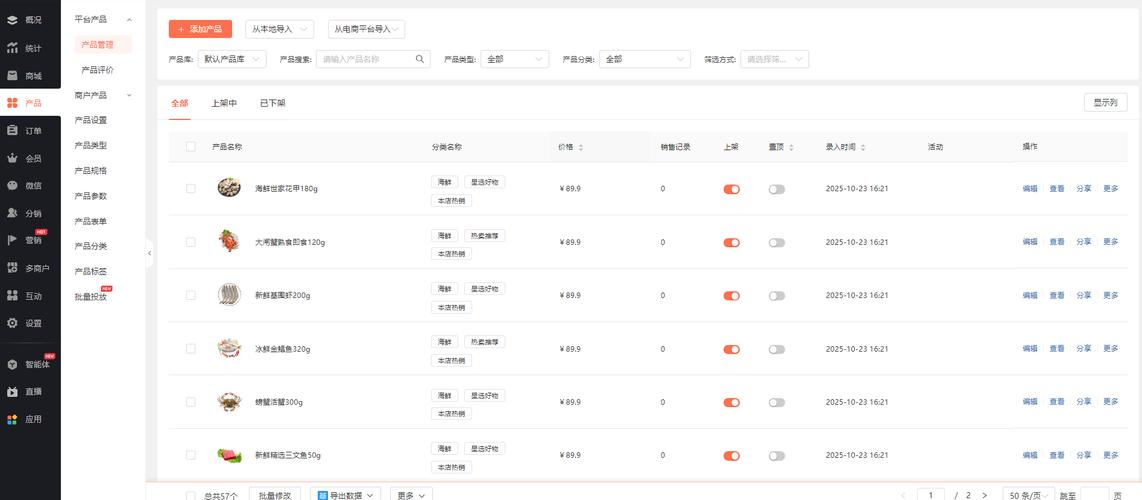Sort by 录入时间 entry time arrows

863,147
